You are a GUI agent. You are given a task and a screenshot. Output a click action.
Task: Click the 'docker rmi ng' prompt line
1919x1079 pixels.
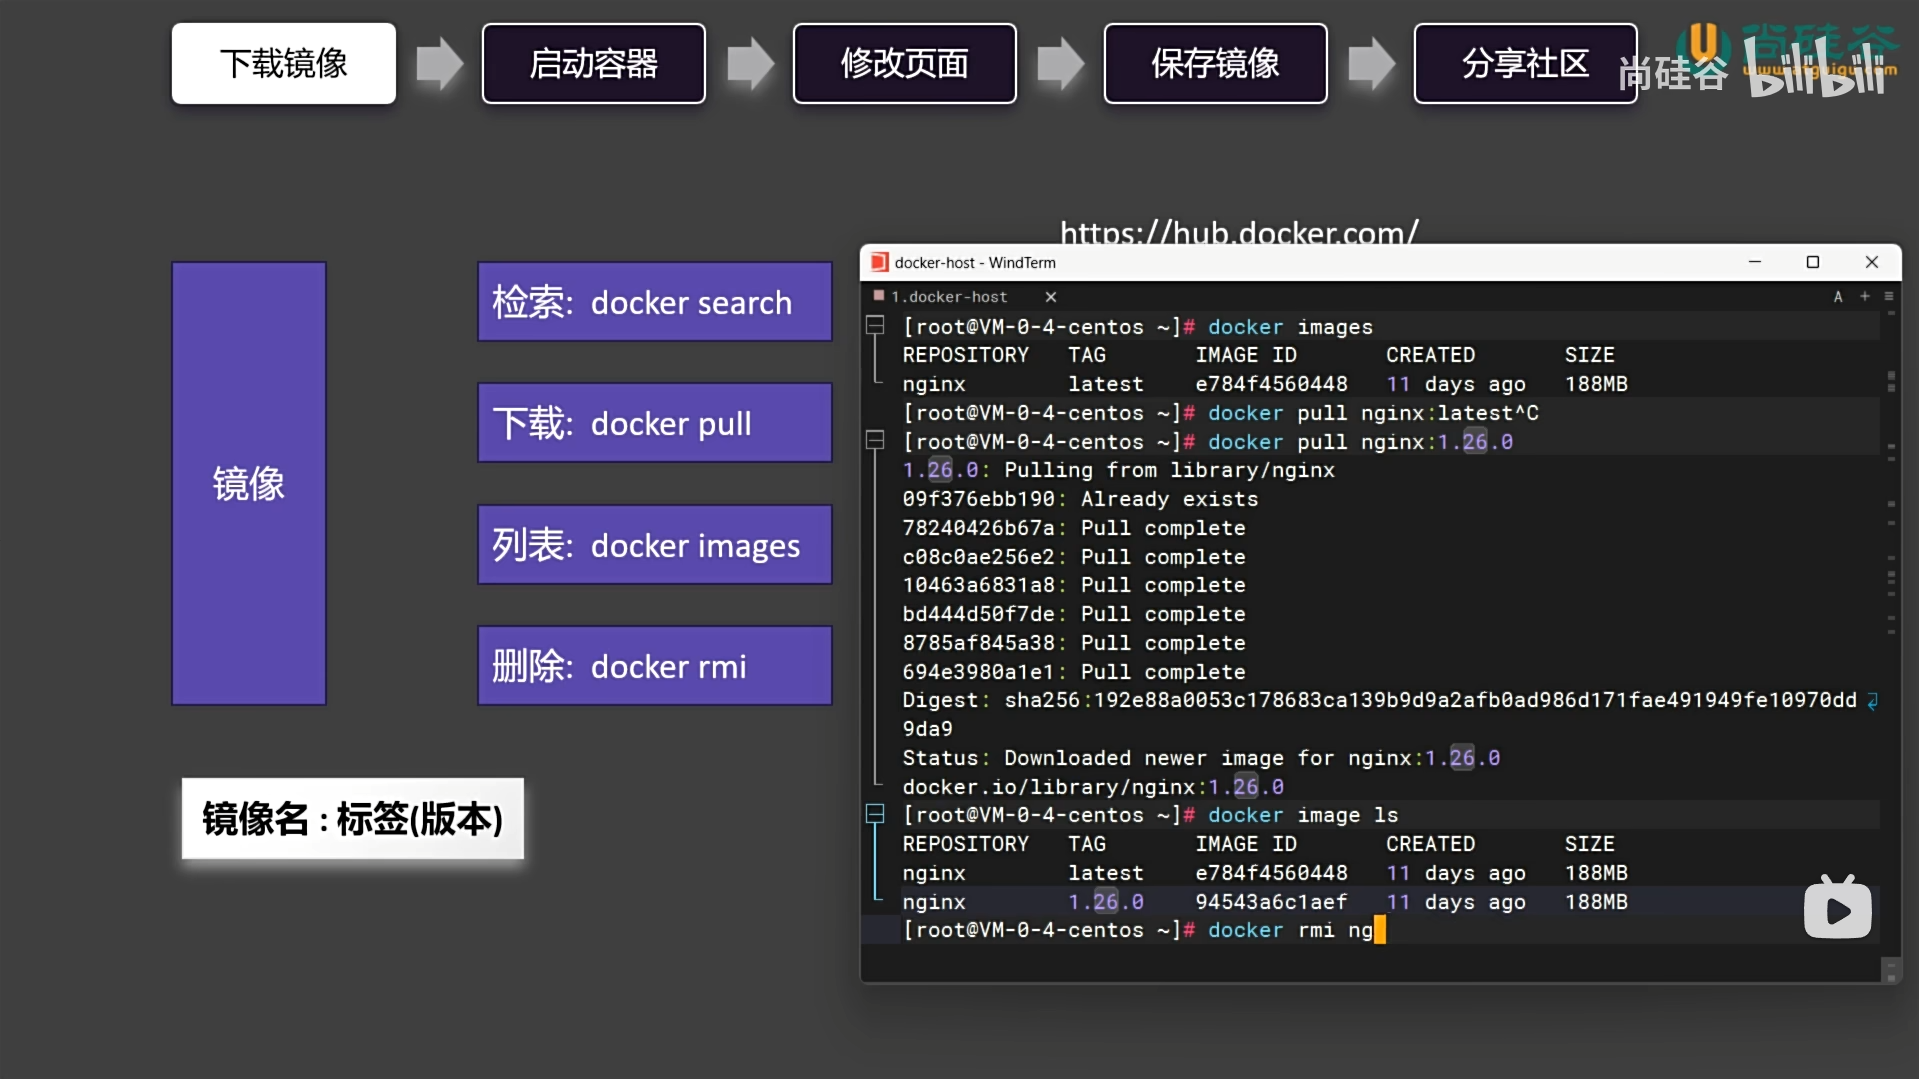click(x=1144, y=930)
